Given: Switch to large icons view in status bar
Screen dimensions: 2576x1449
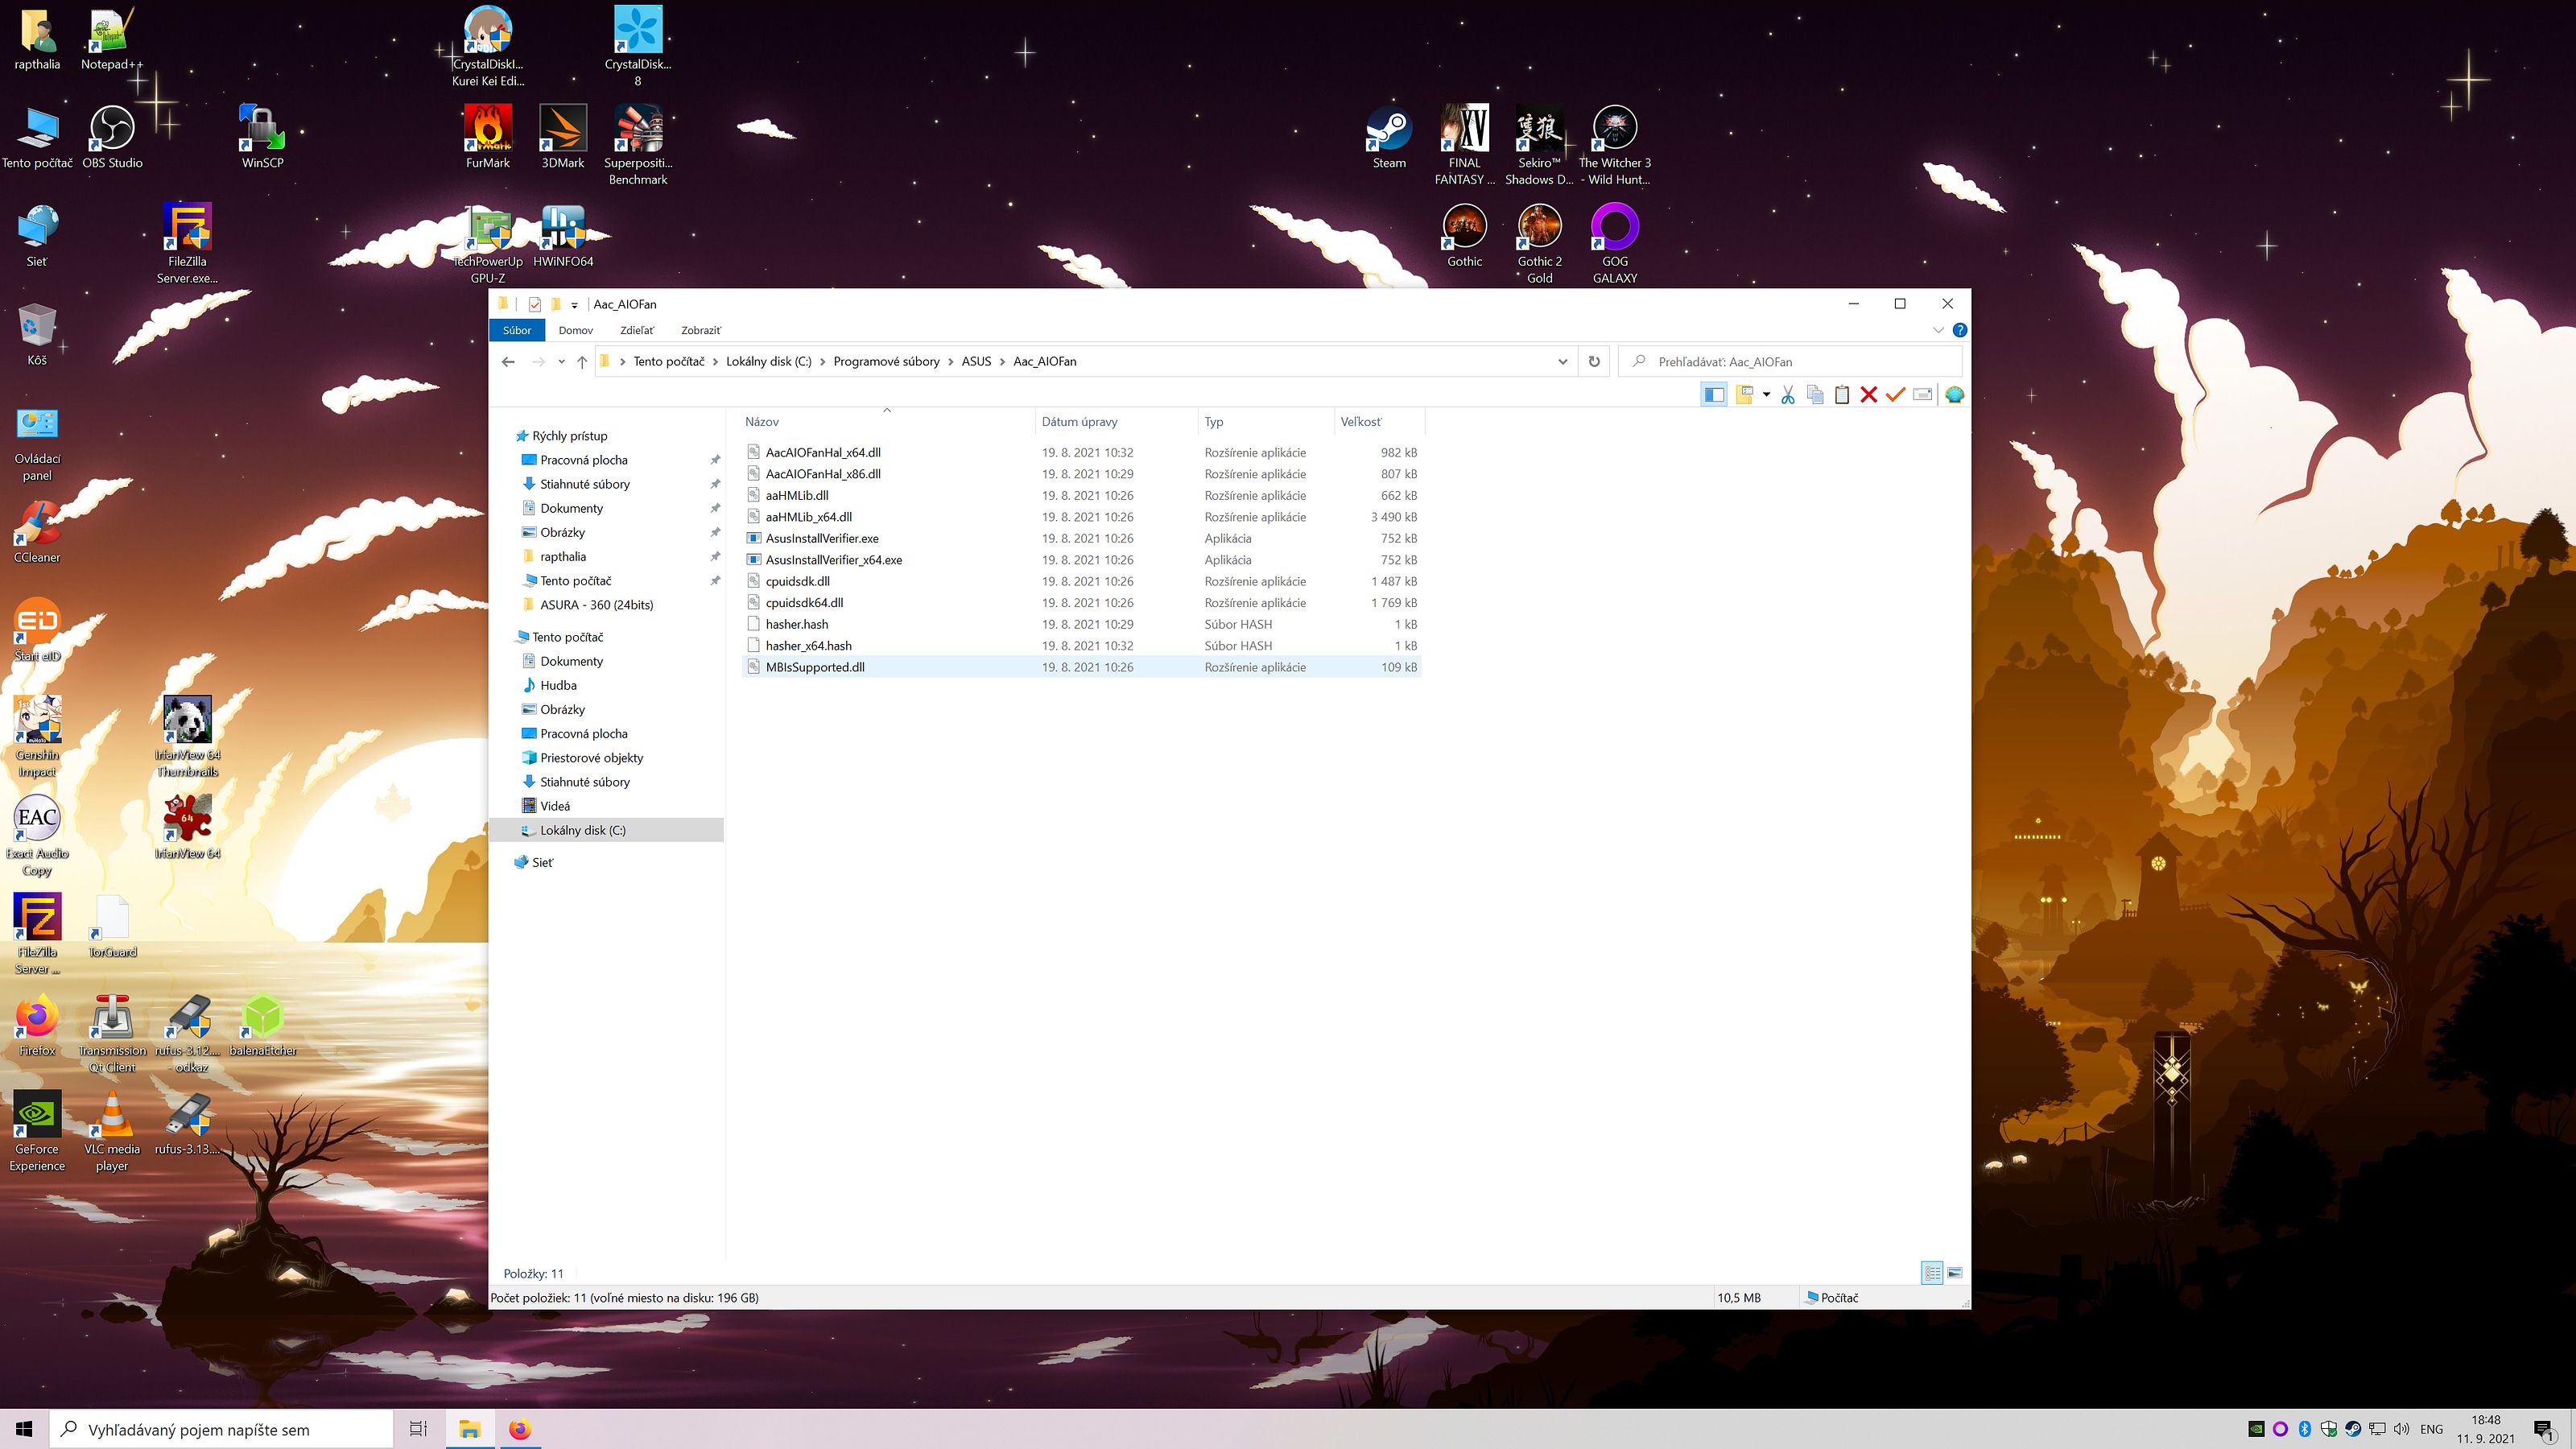Looking at the screenshot, I should click(1955, 1273).
